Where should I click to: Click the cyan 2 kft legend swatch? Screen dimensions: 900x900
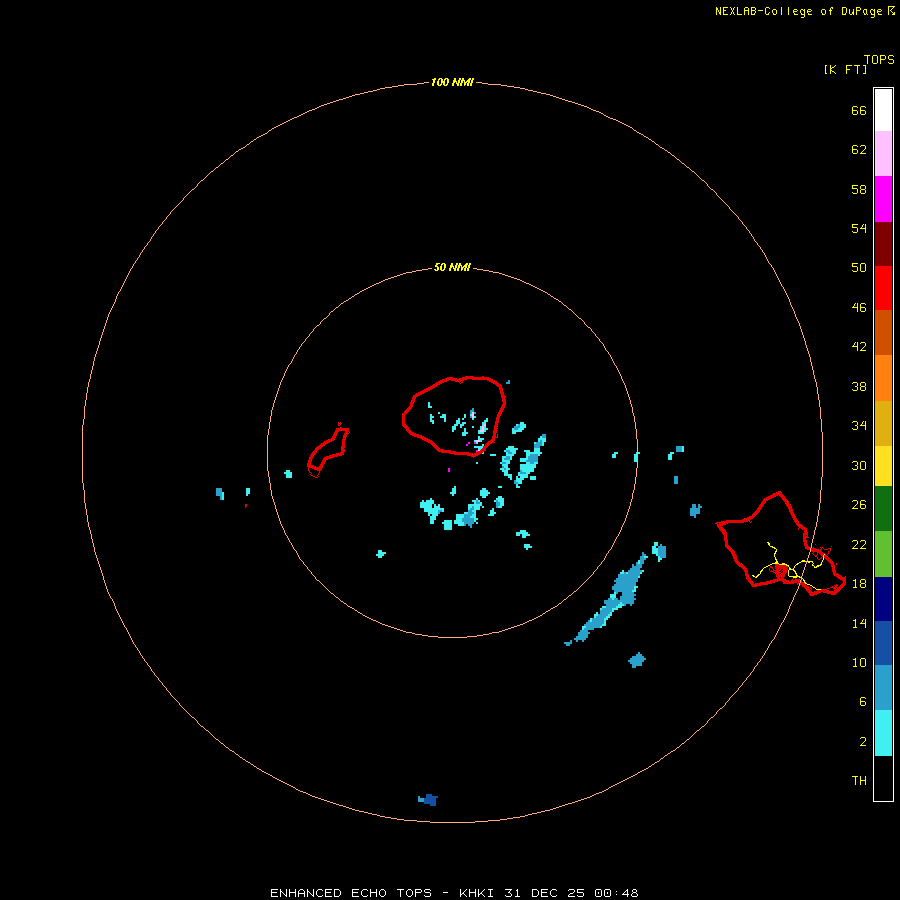click(883, 733)
